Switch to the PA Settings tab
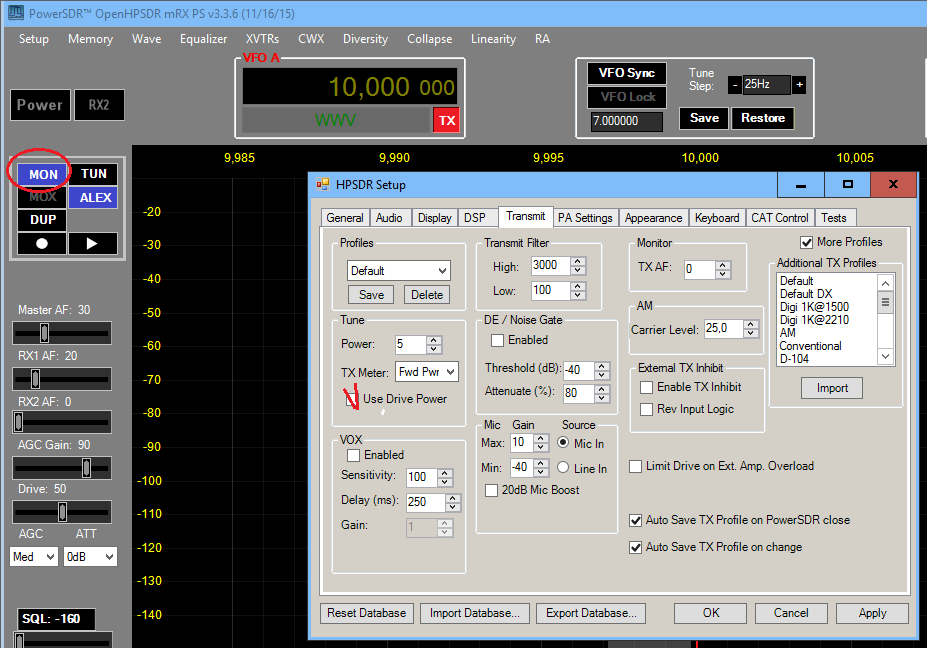 coord(585,218)
